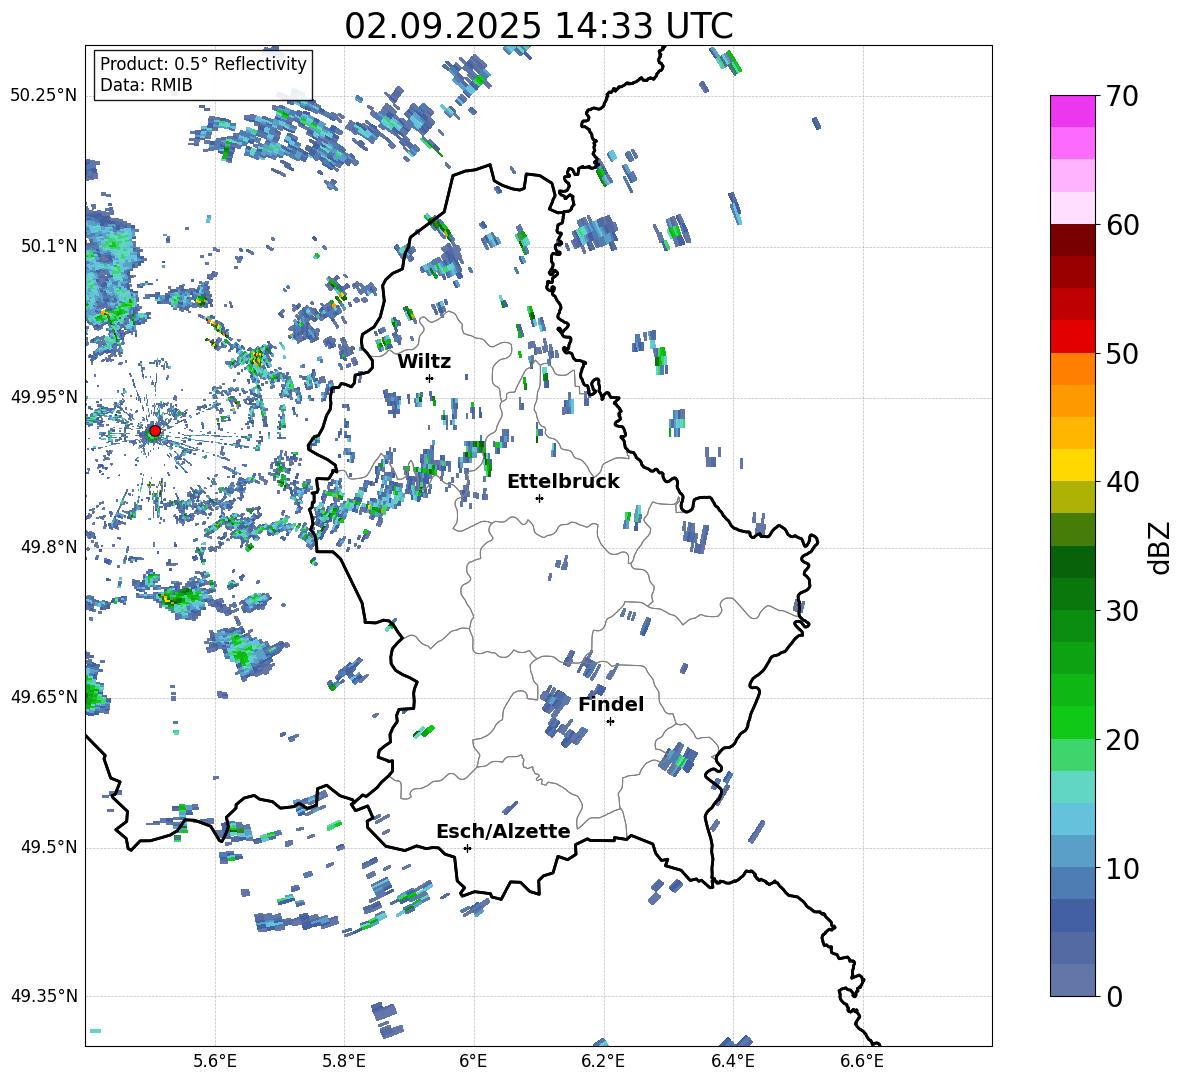The image size is (1184, 1081).
Task: Click the Findel station cross marker
Action: [610, 722]
